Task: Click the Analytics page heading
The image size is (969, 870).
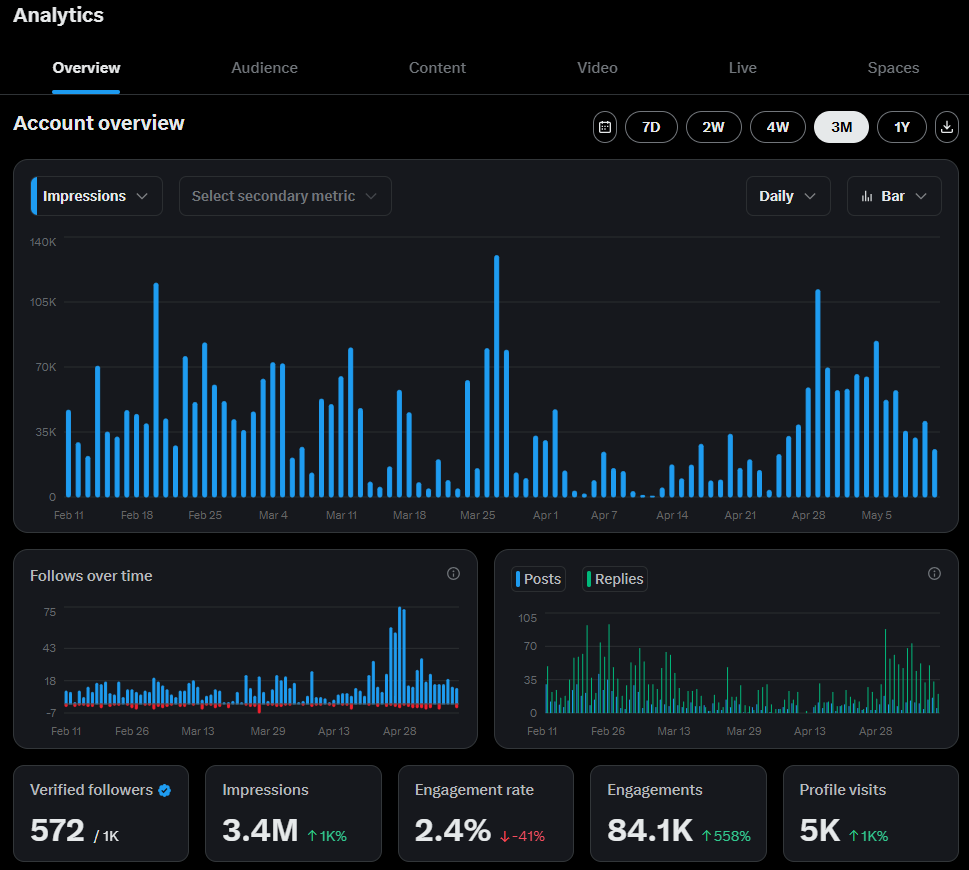Action: pos(59,15)
